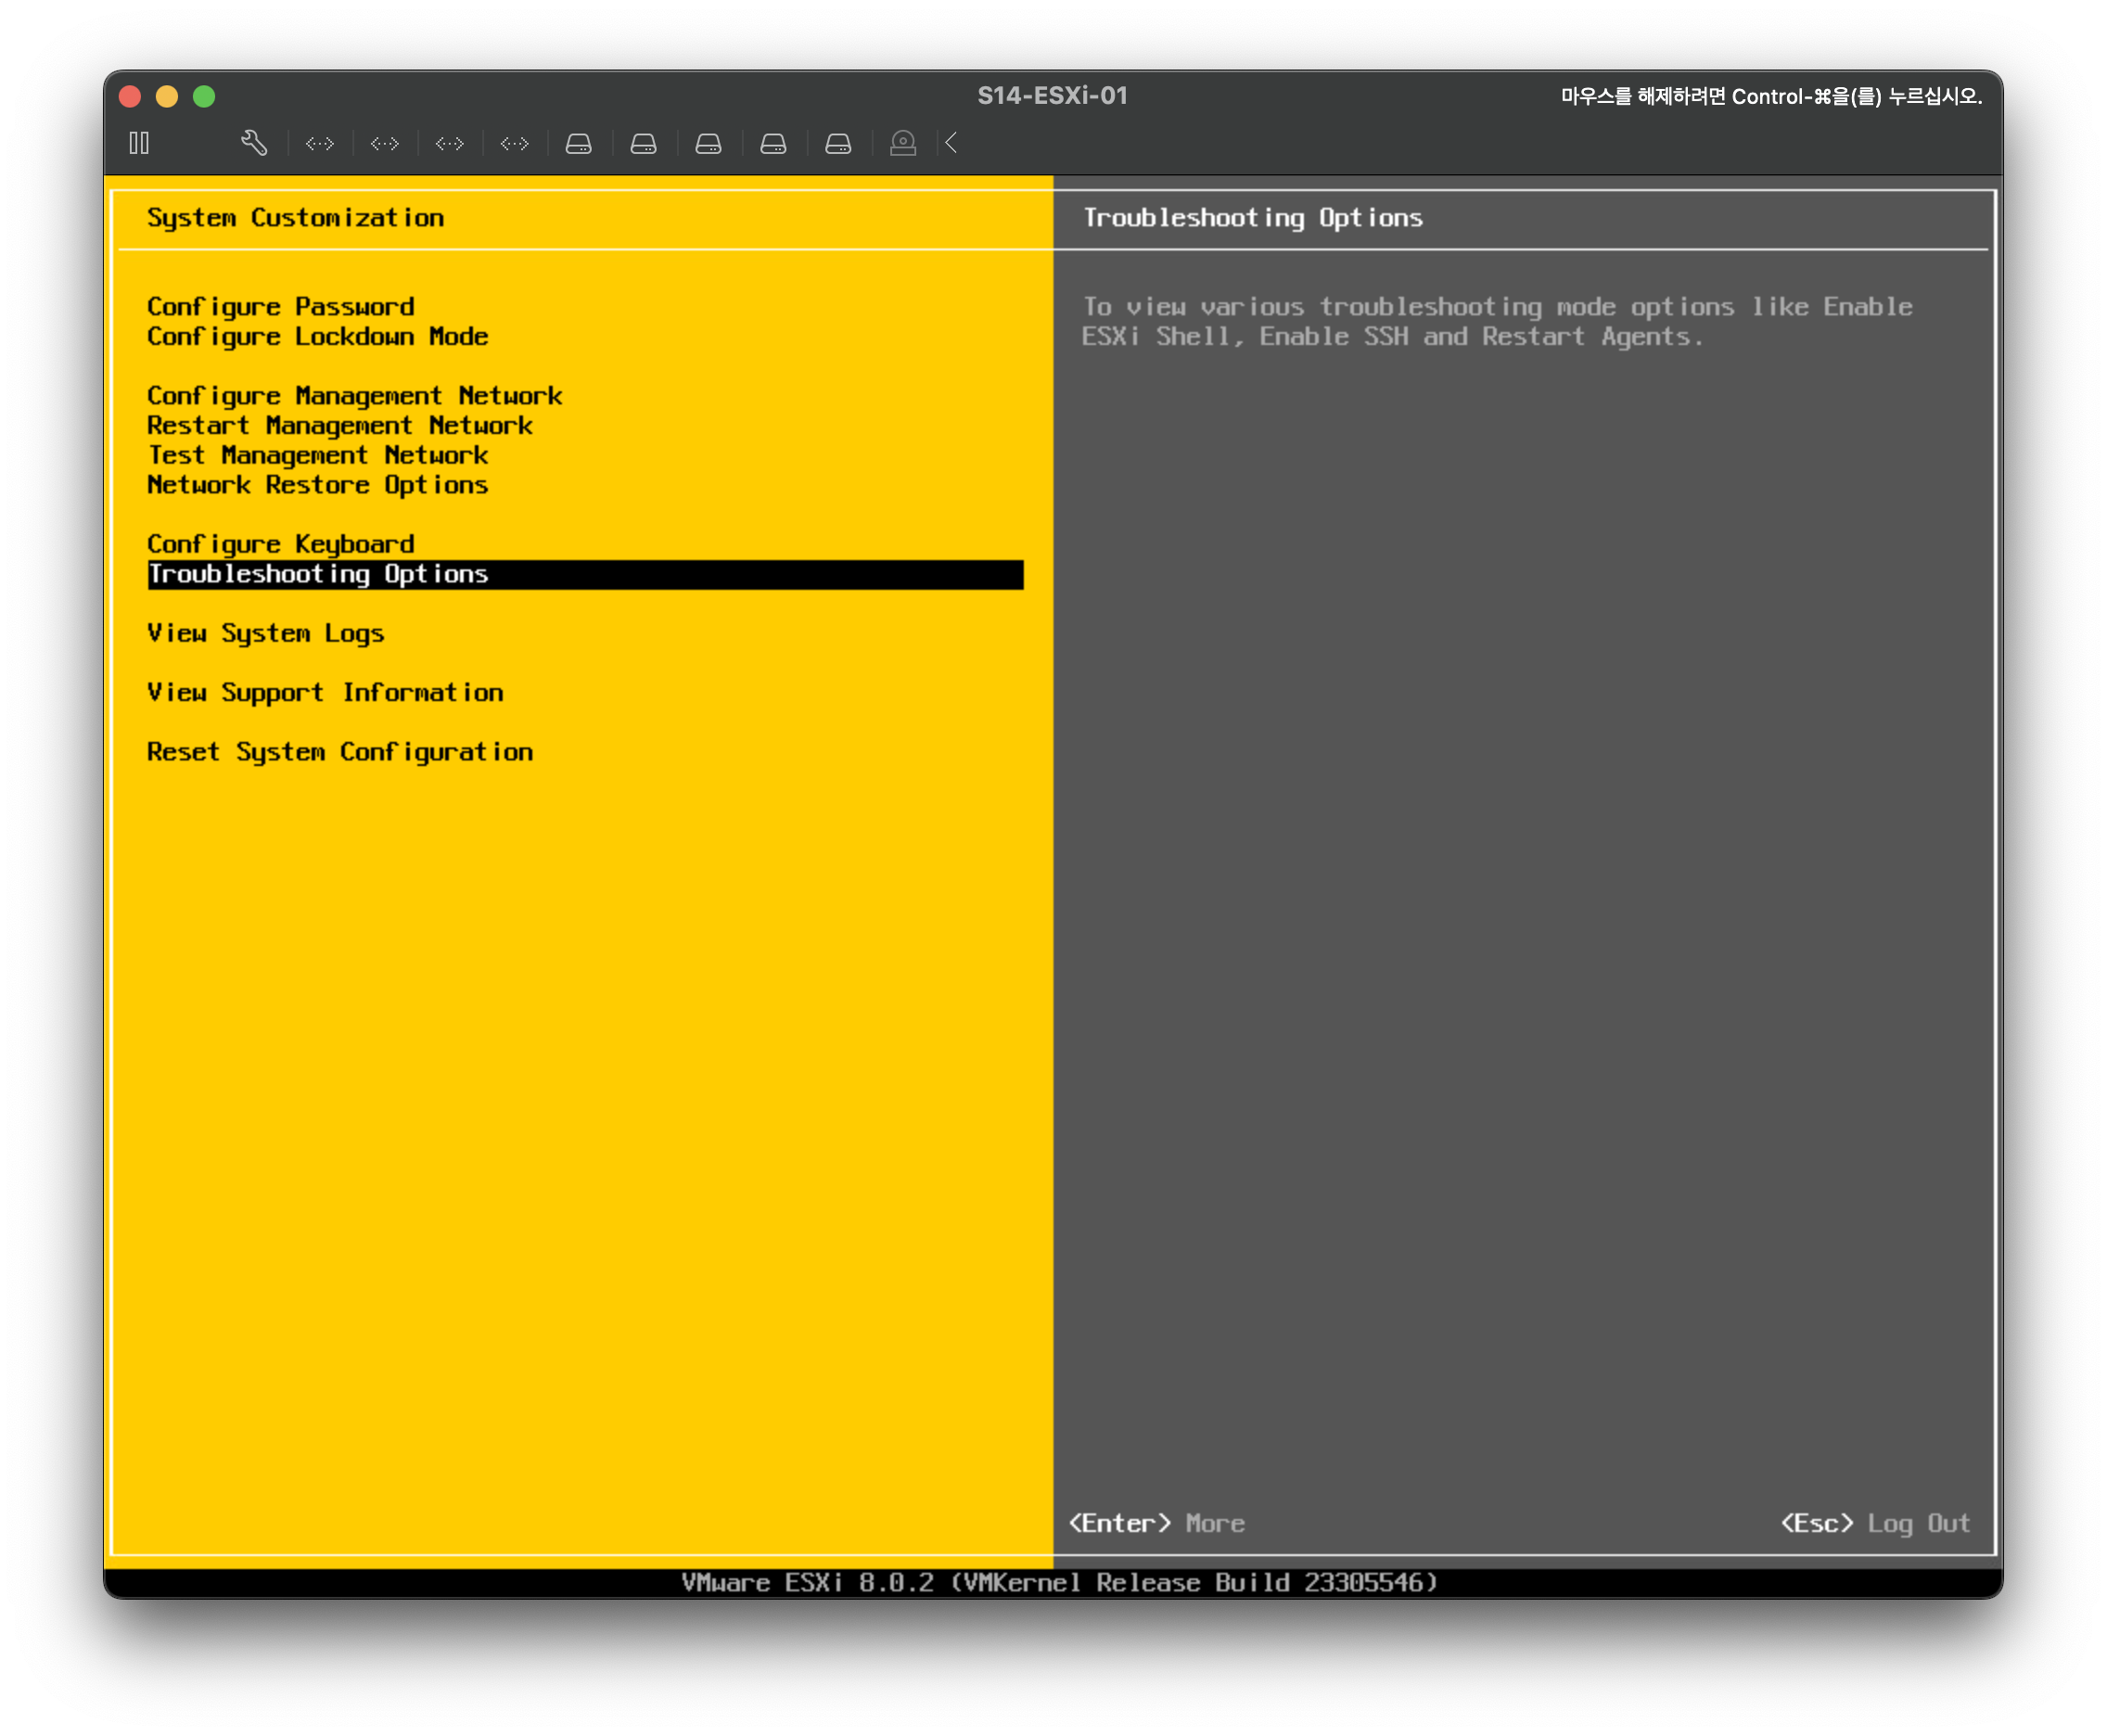Click the third hard disk icon

click(x=708, y=144)
